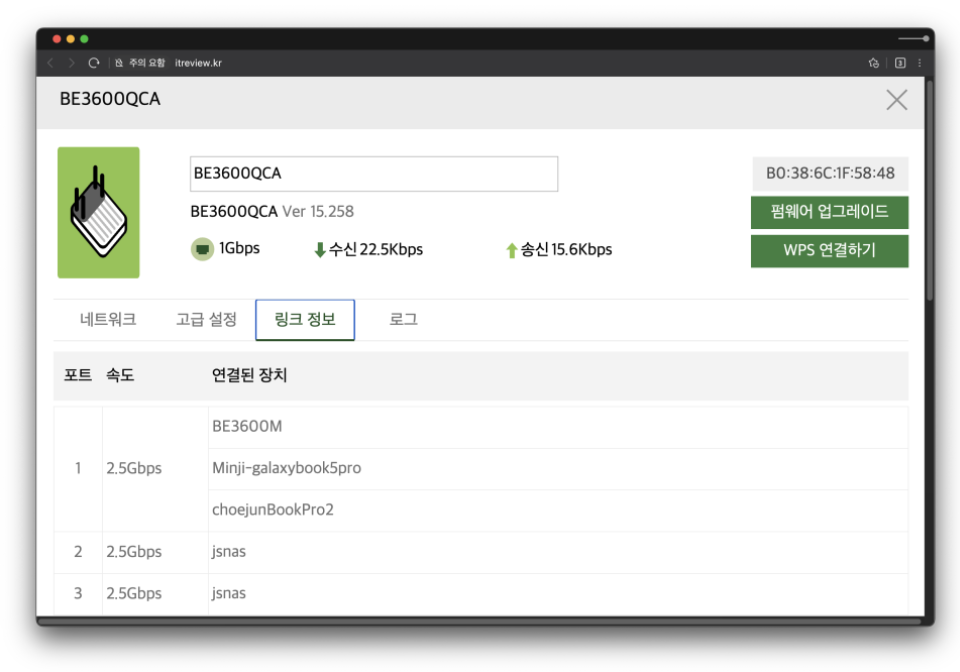This screenshot has width=960, height=672.
Task: Click the green router device image
Action: (x=98, y=212)
